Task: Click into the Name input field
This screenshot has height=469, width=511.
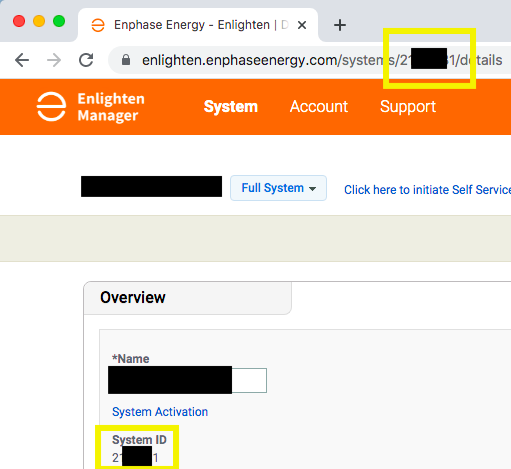Action: [187, 380]
